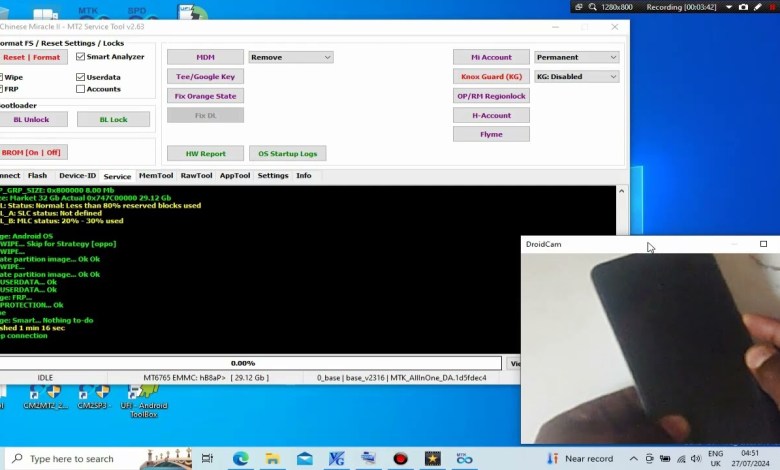
Task: Switch to the Flash tab
Action: click(x=37, y=176)
